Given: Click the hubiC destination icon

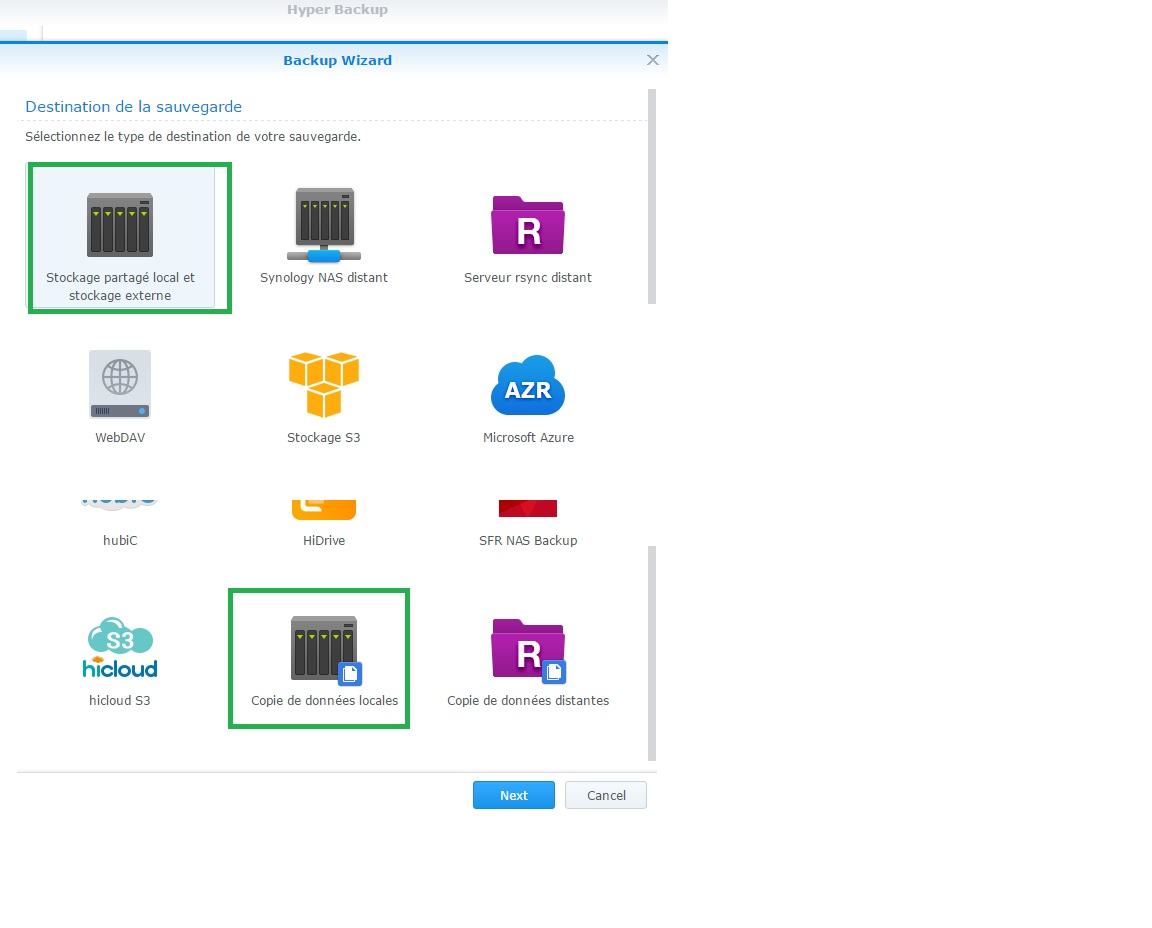Looking at the screenshot, I should (120, 505).
